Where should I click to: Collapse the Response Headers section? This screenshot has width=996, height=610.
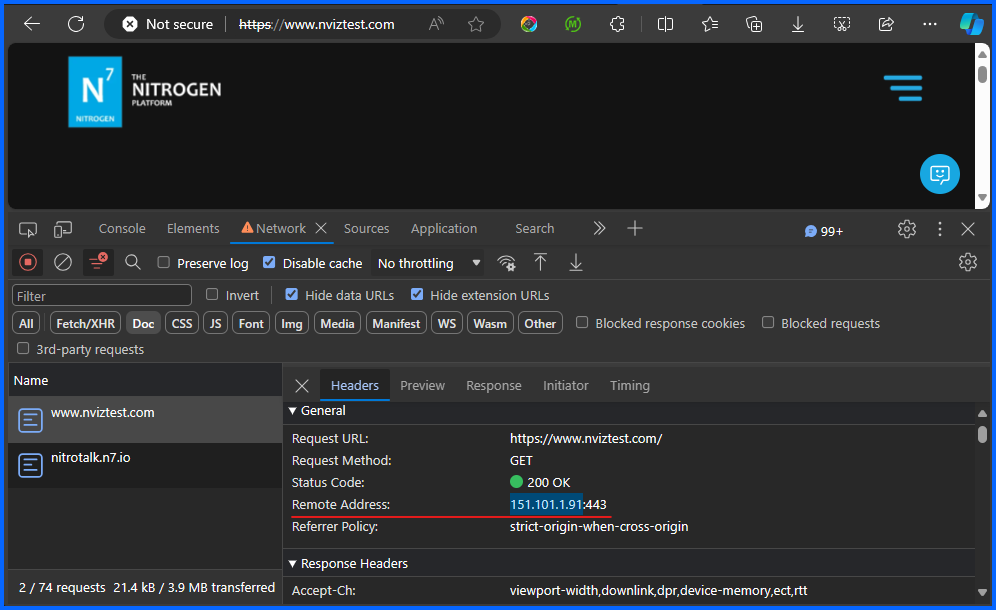[x=293, y=564]
